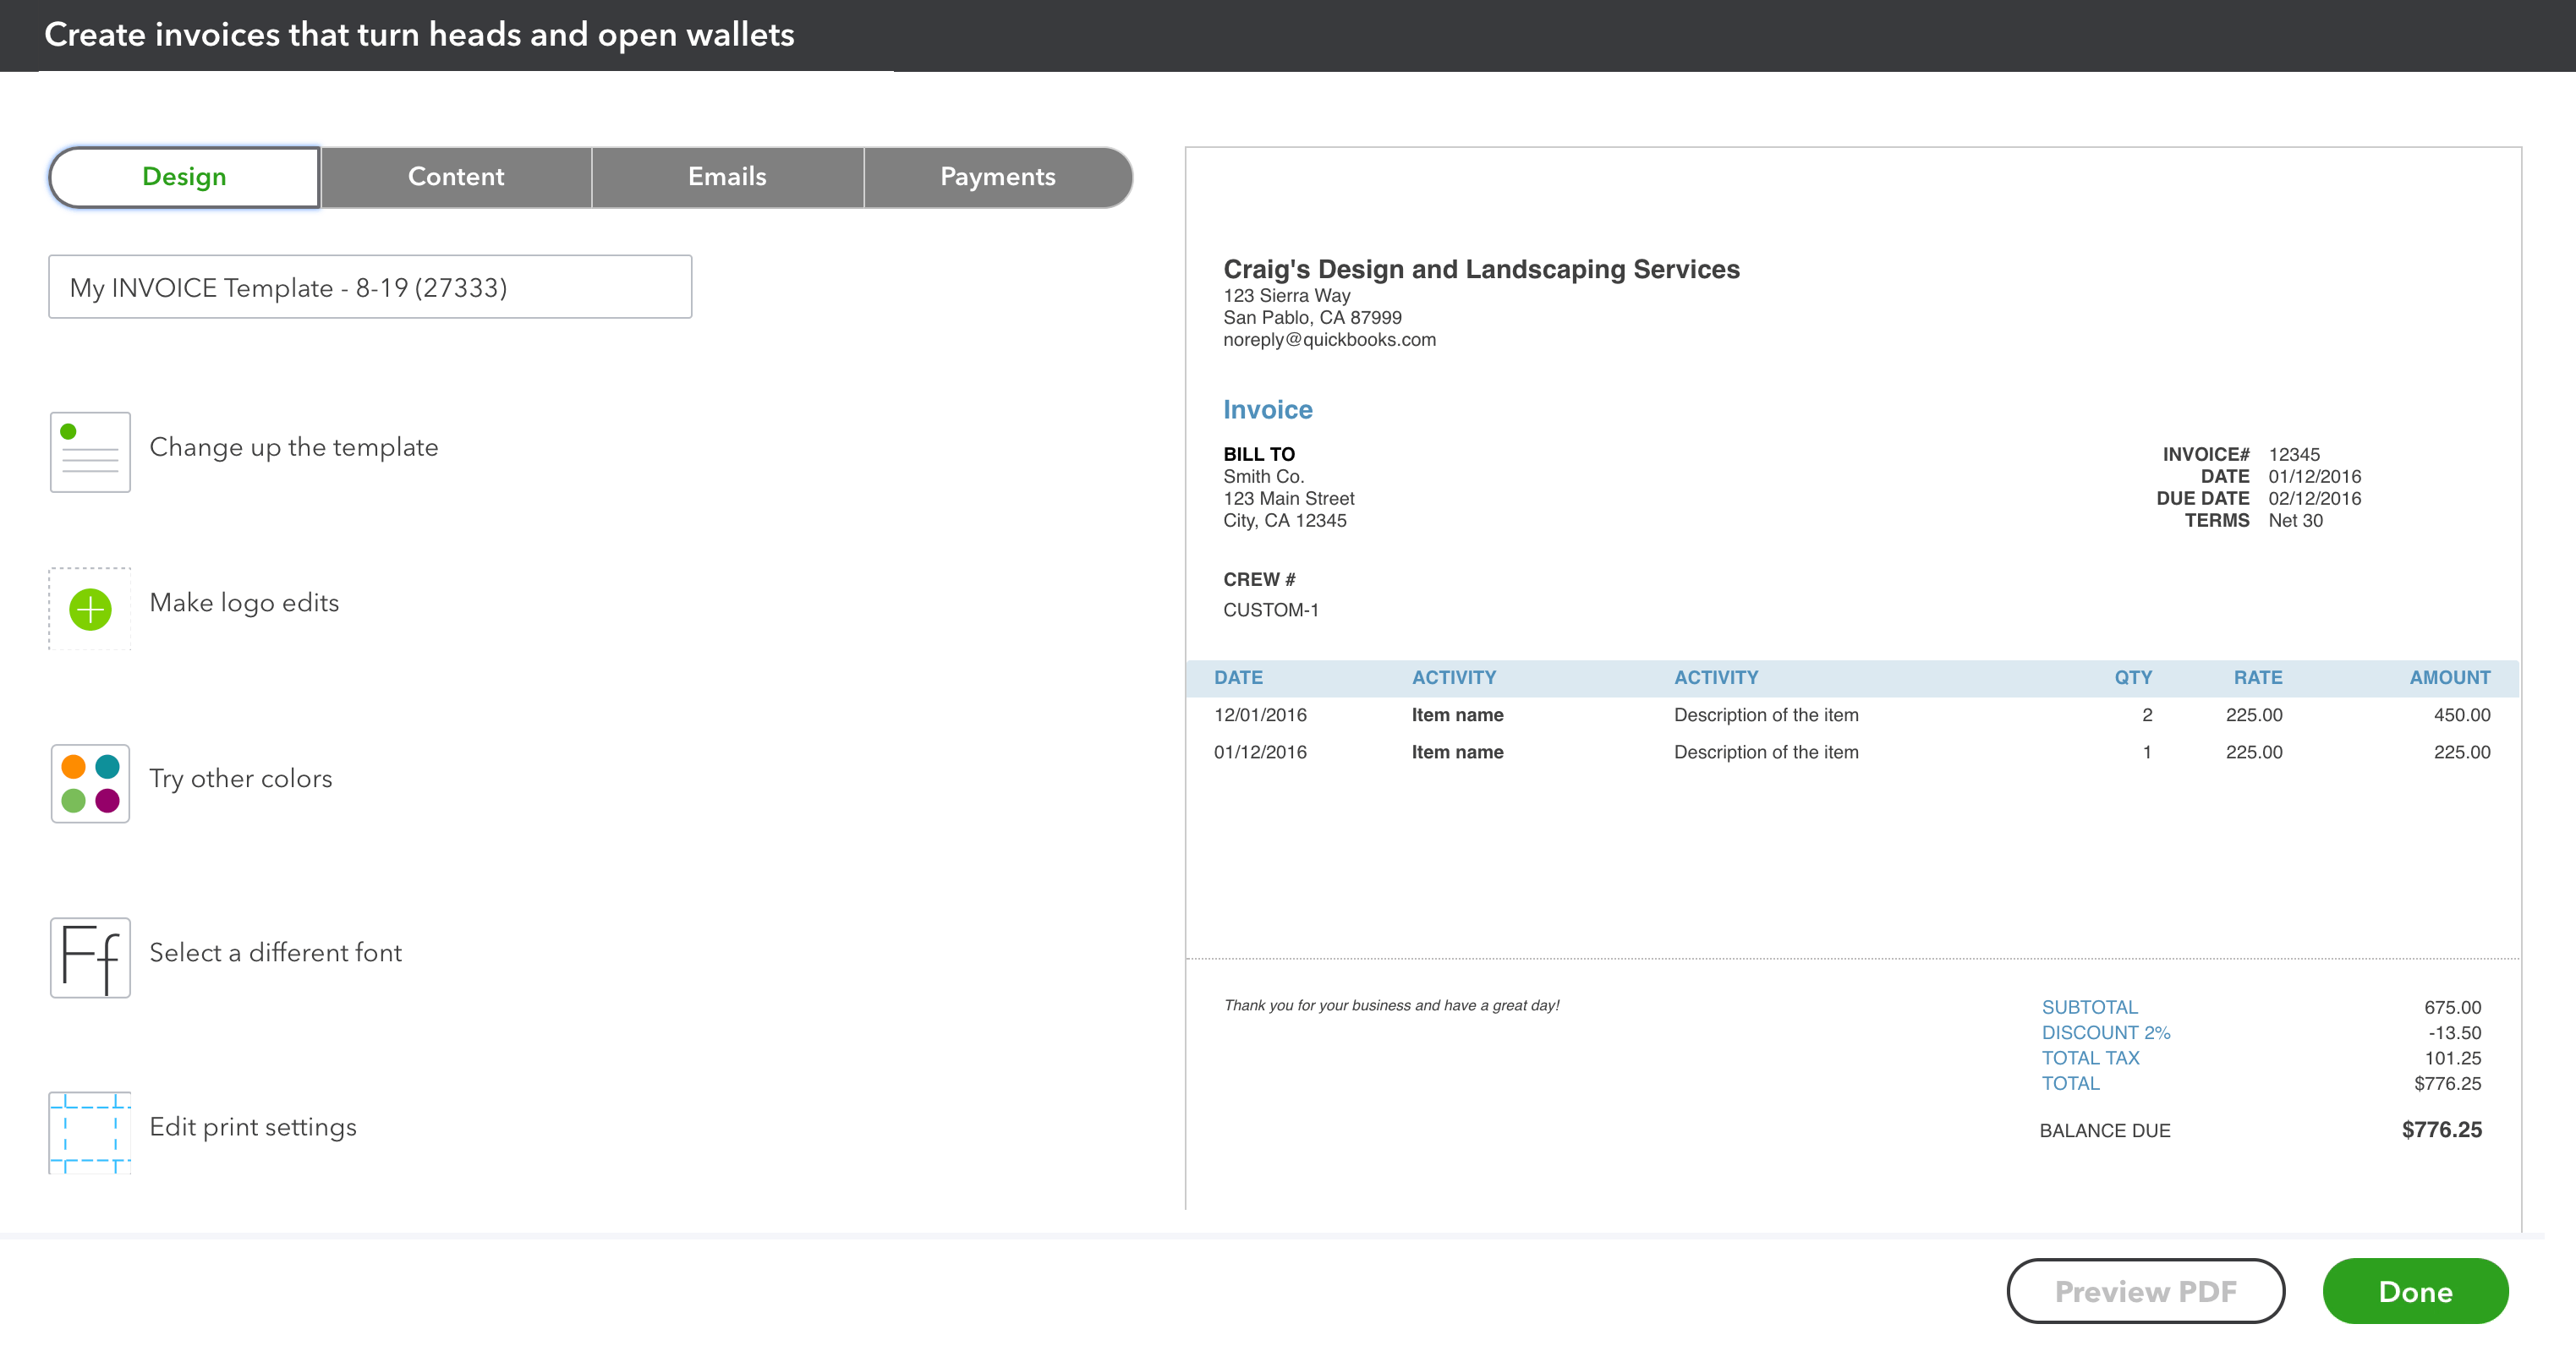Expand Select a different font option
The width and height of the screenshot is (2576, 1346).
(276, 953)
